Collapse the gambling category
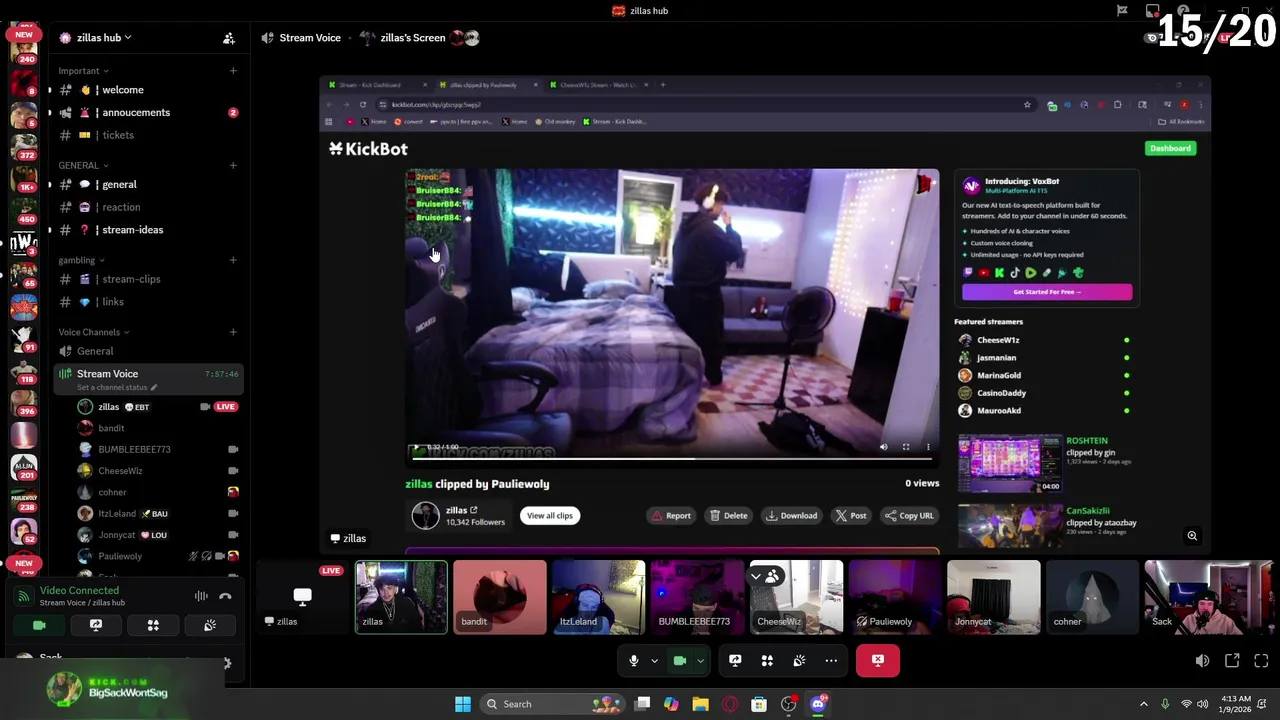Image resolution: width=1280 pixels, height=720 pixels. 81,260
